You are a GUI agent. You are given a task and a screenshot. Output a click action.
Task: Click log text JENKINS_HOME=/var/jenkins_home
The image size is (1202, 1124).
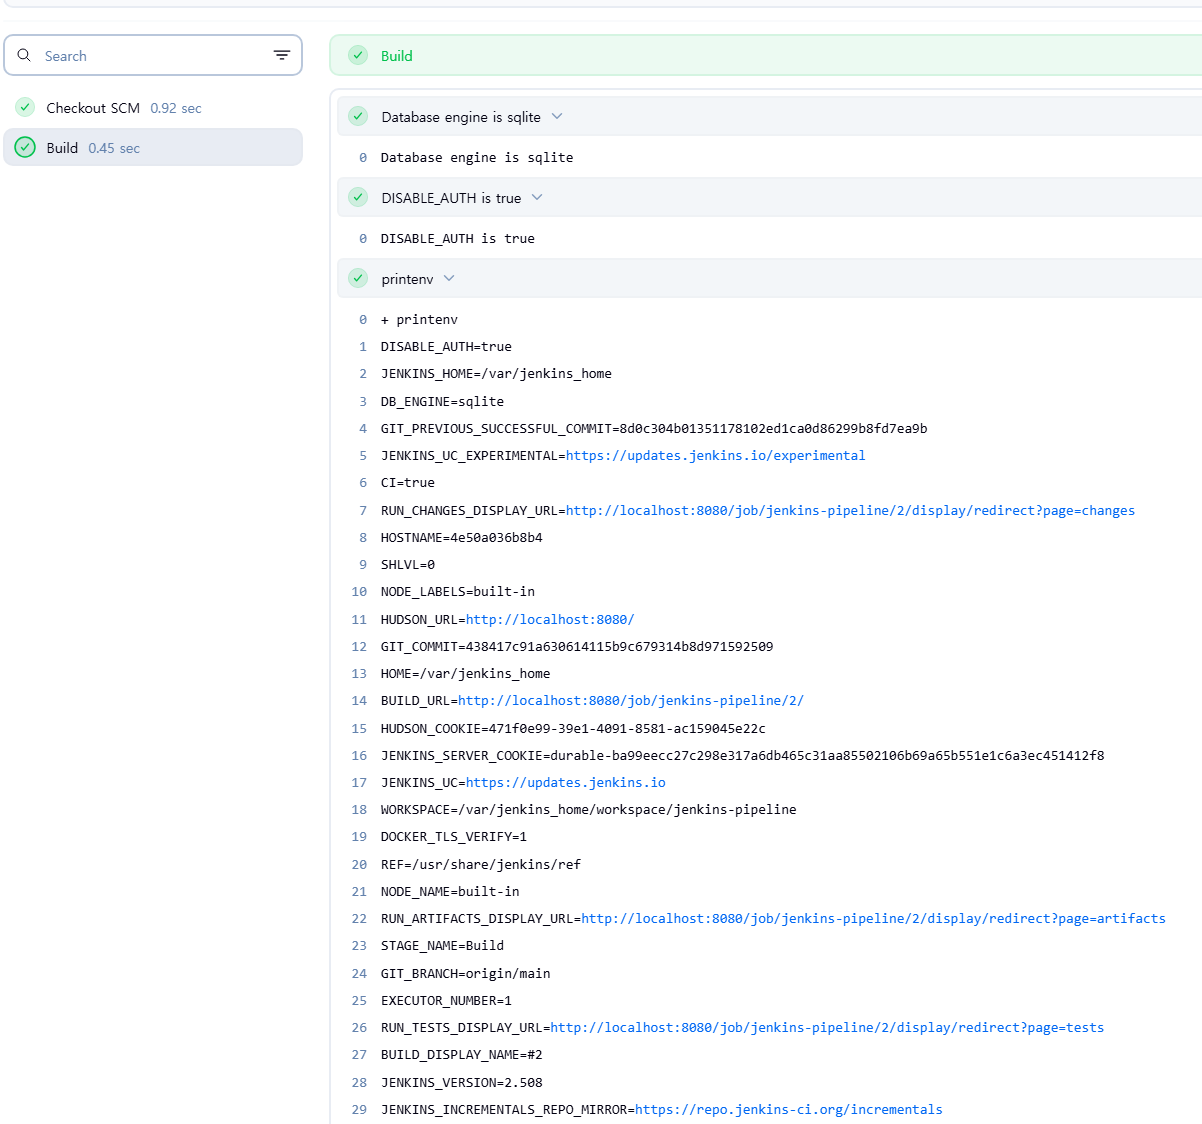[x=496, y=373]
